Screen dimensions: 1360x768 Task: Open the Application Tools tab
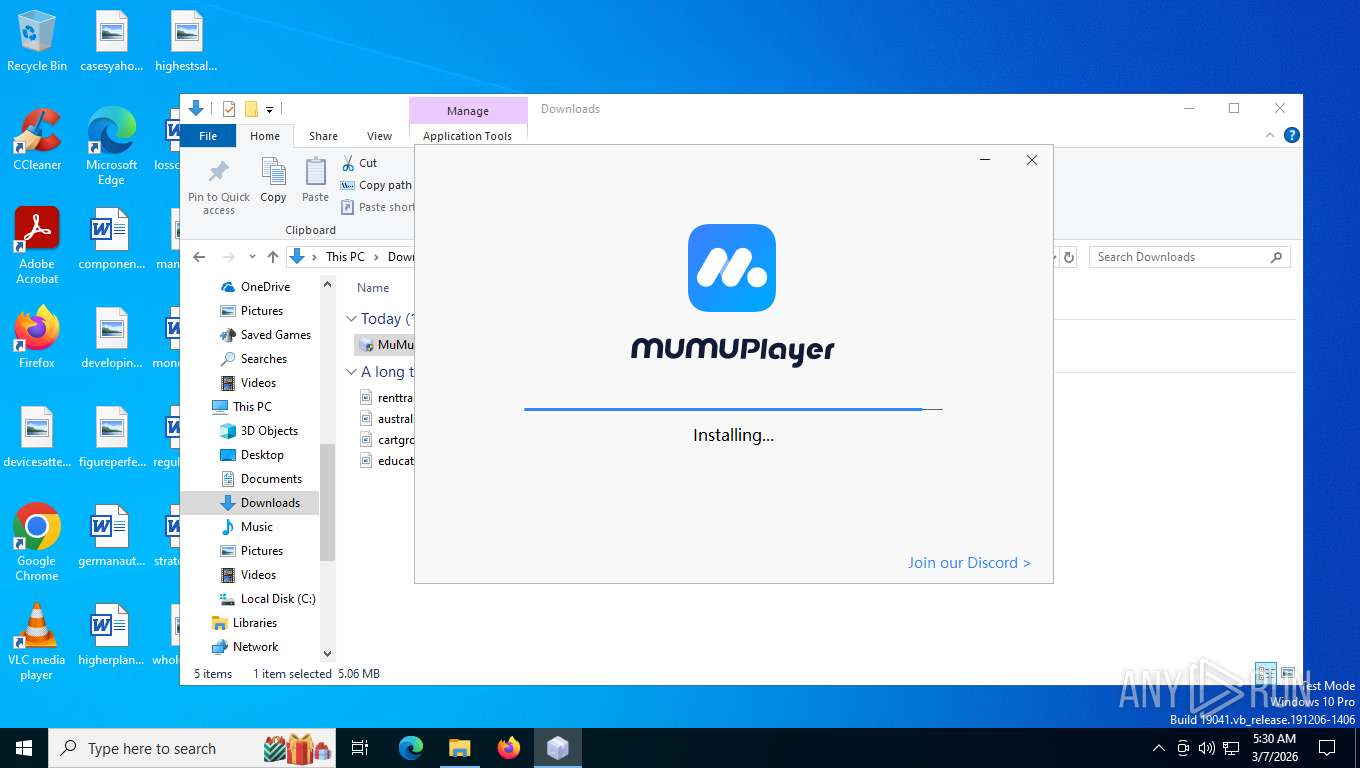(x=467, y=136)
